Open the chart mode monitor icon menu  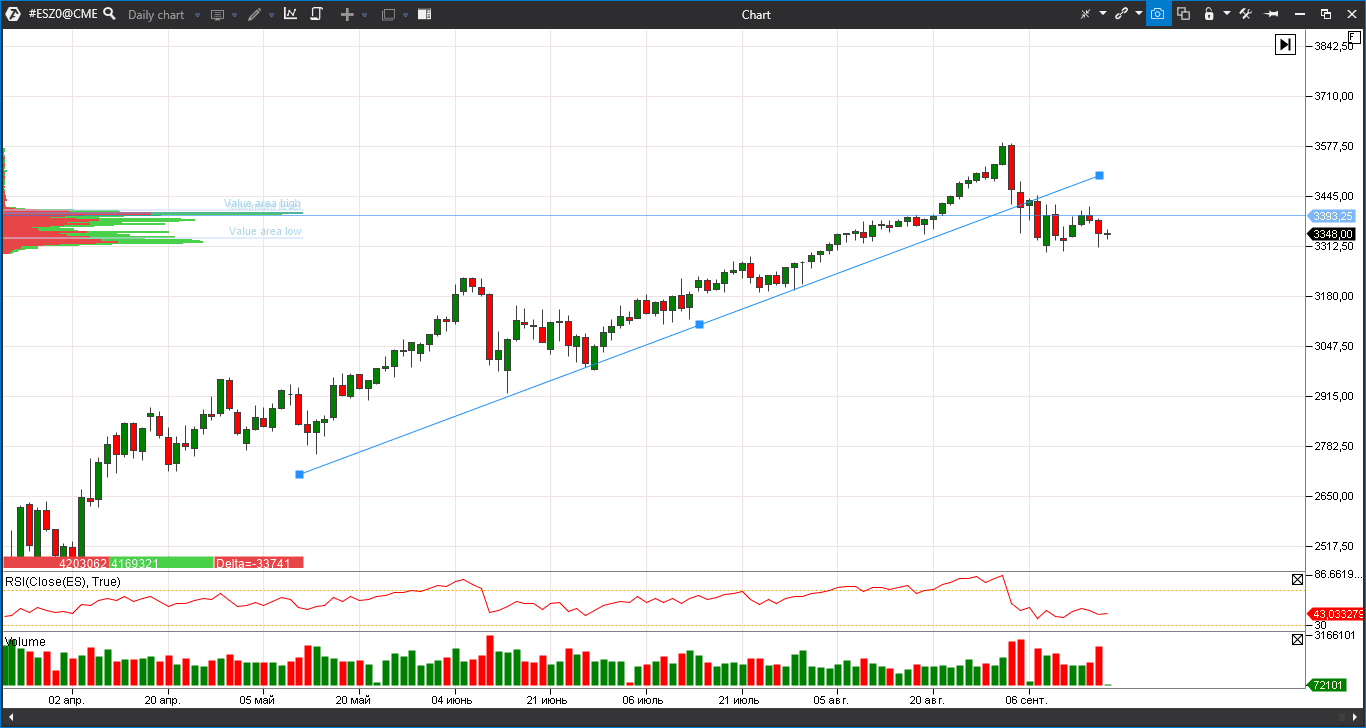(217, 15)
